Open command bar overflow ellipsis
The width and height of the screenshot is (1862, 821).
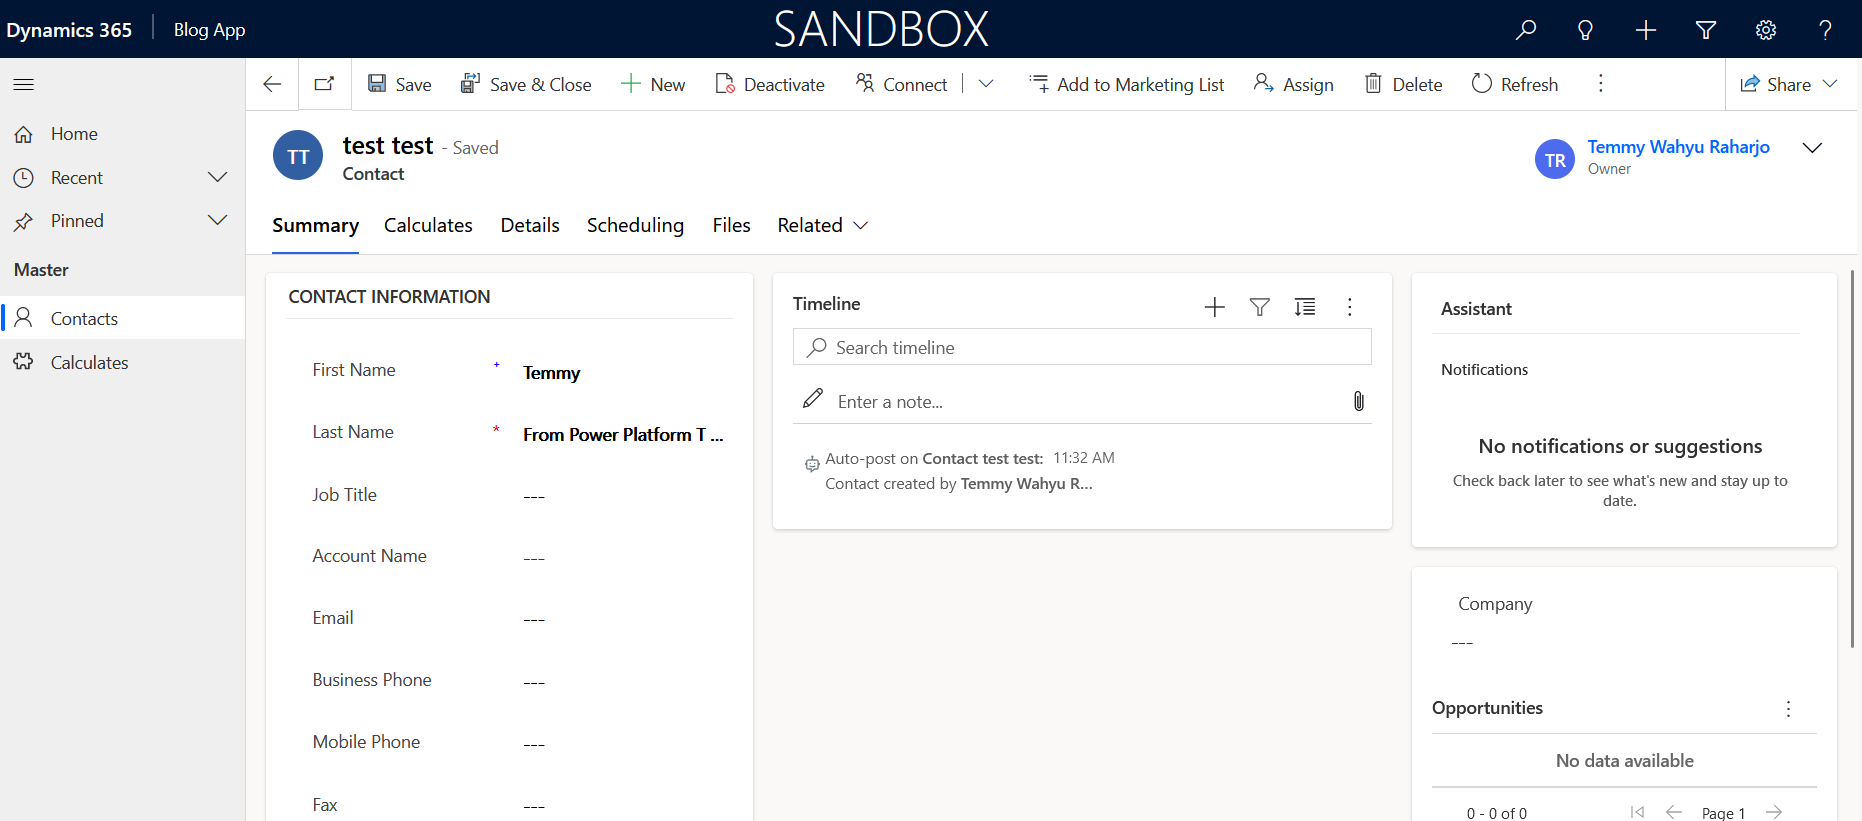tap(1600, 84)
